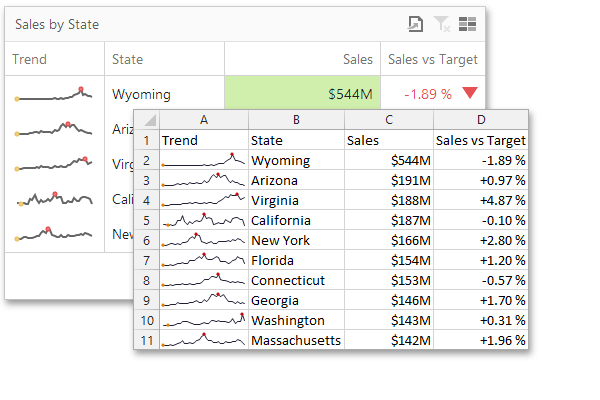Select row 9 header in spreadsheet
The width and height of the screenshot is (600, 400).
147,300
